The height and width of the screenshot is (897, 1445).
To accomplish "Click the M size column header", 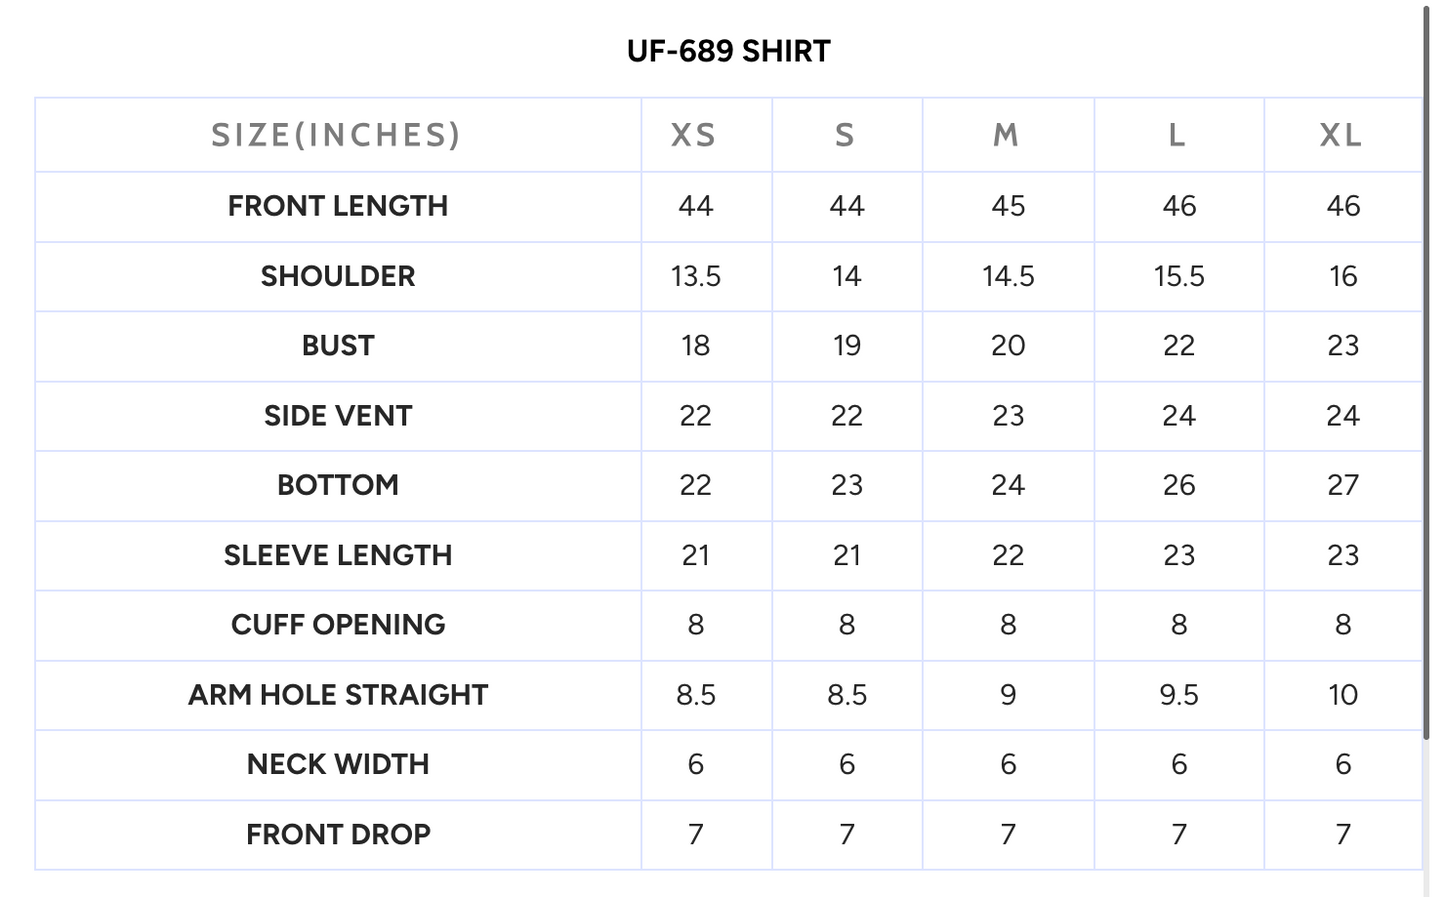I will tap(1006, 135).
